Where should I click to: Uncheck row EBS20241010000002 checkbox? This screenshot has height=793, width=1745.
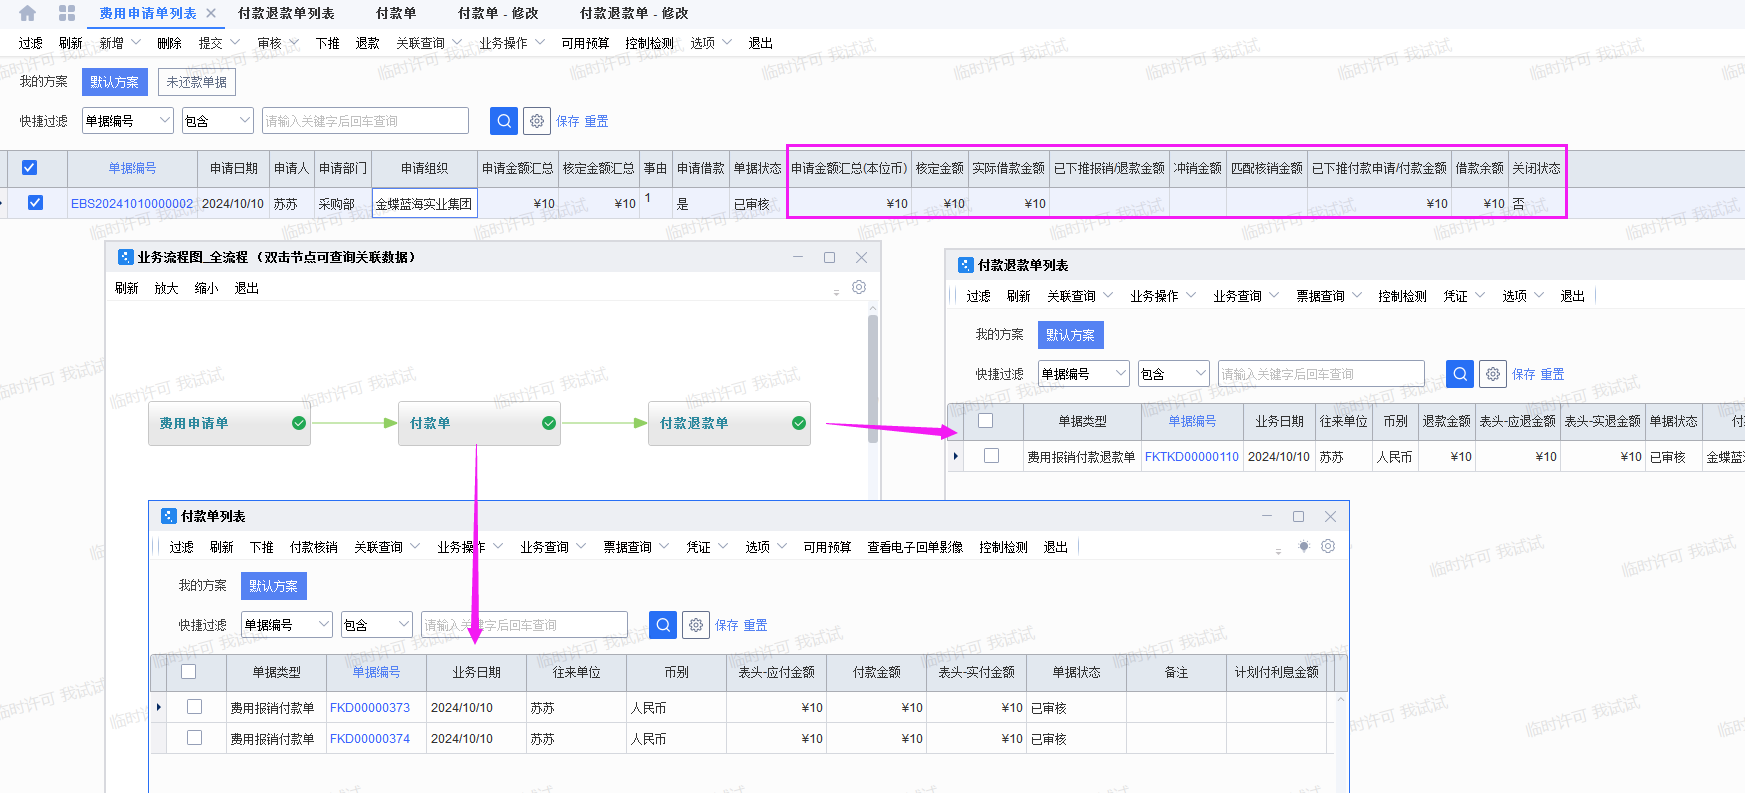tap(35, 203)
